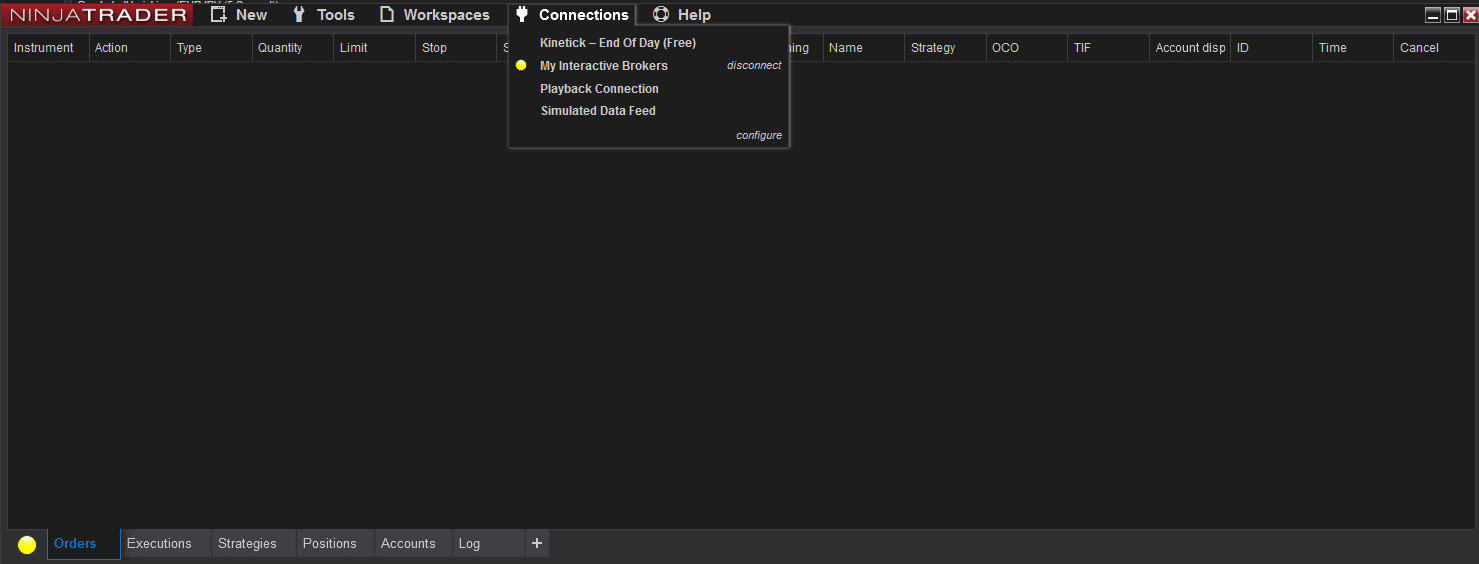Image resolution: width=1479 pixels, height=564 pixels.
Task: Click disconnect next to My Interactive Brokers
Action: [754, 65]
